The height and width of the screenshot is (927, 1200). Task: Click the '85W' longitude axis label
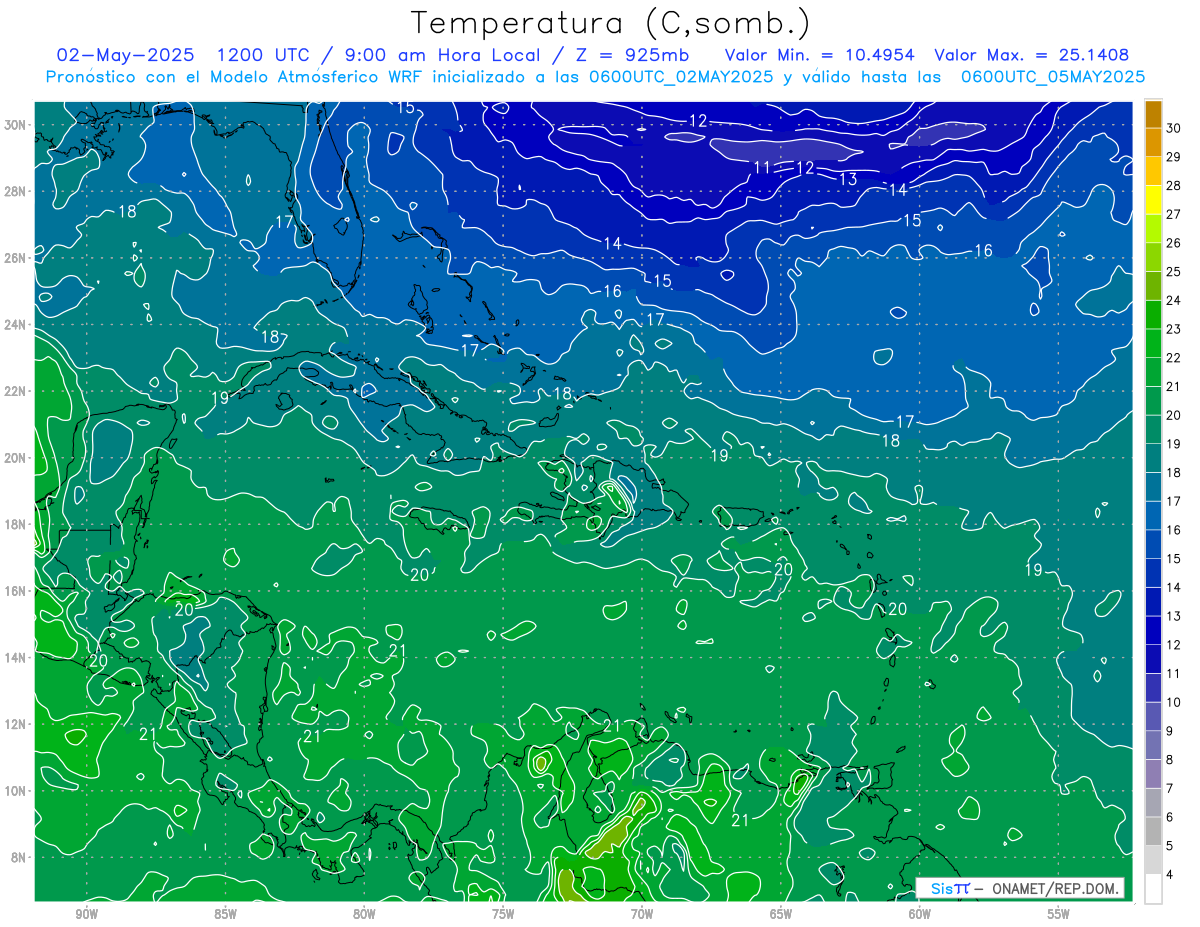225,914
